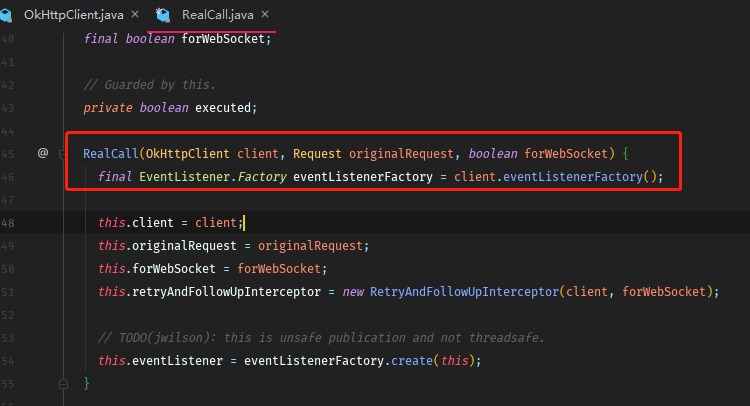Viewport: 750px width, 406px height.
Task: Click the TODO(jwilson) comment on line 53
Action: point(321,338)
